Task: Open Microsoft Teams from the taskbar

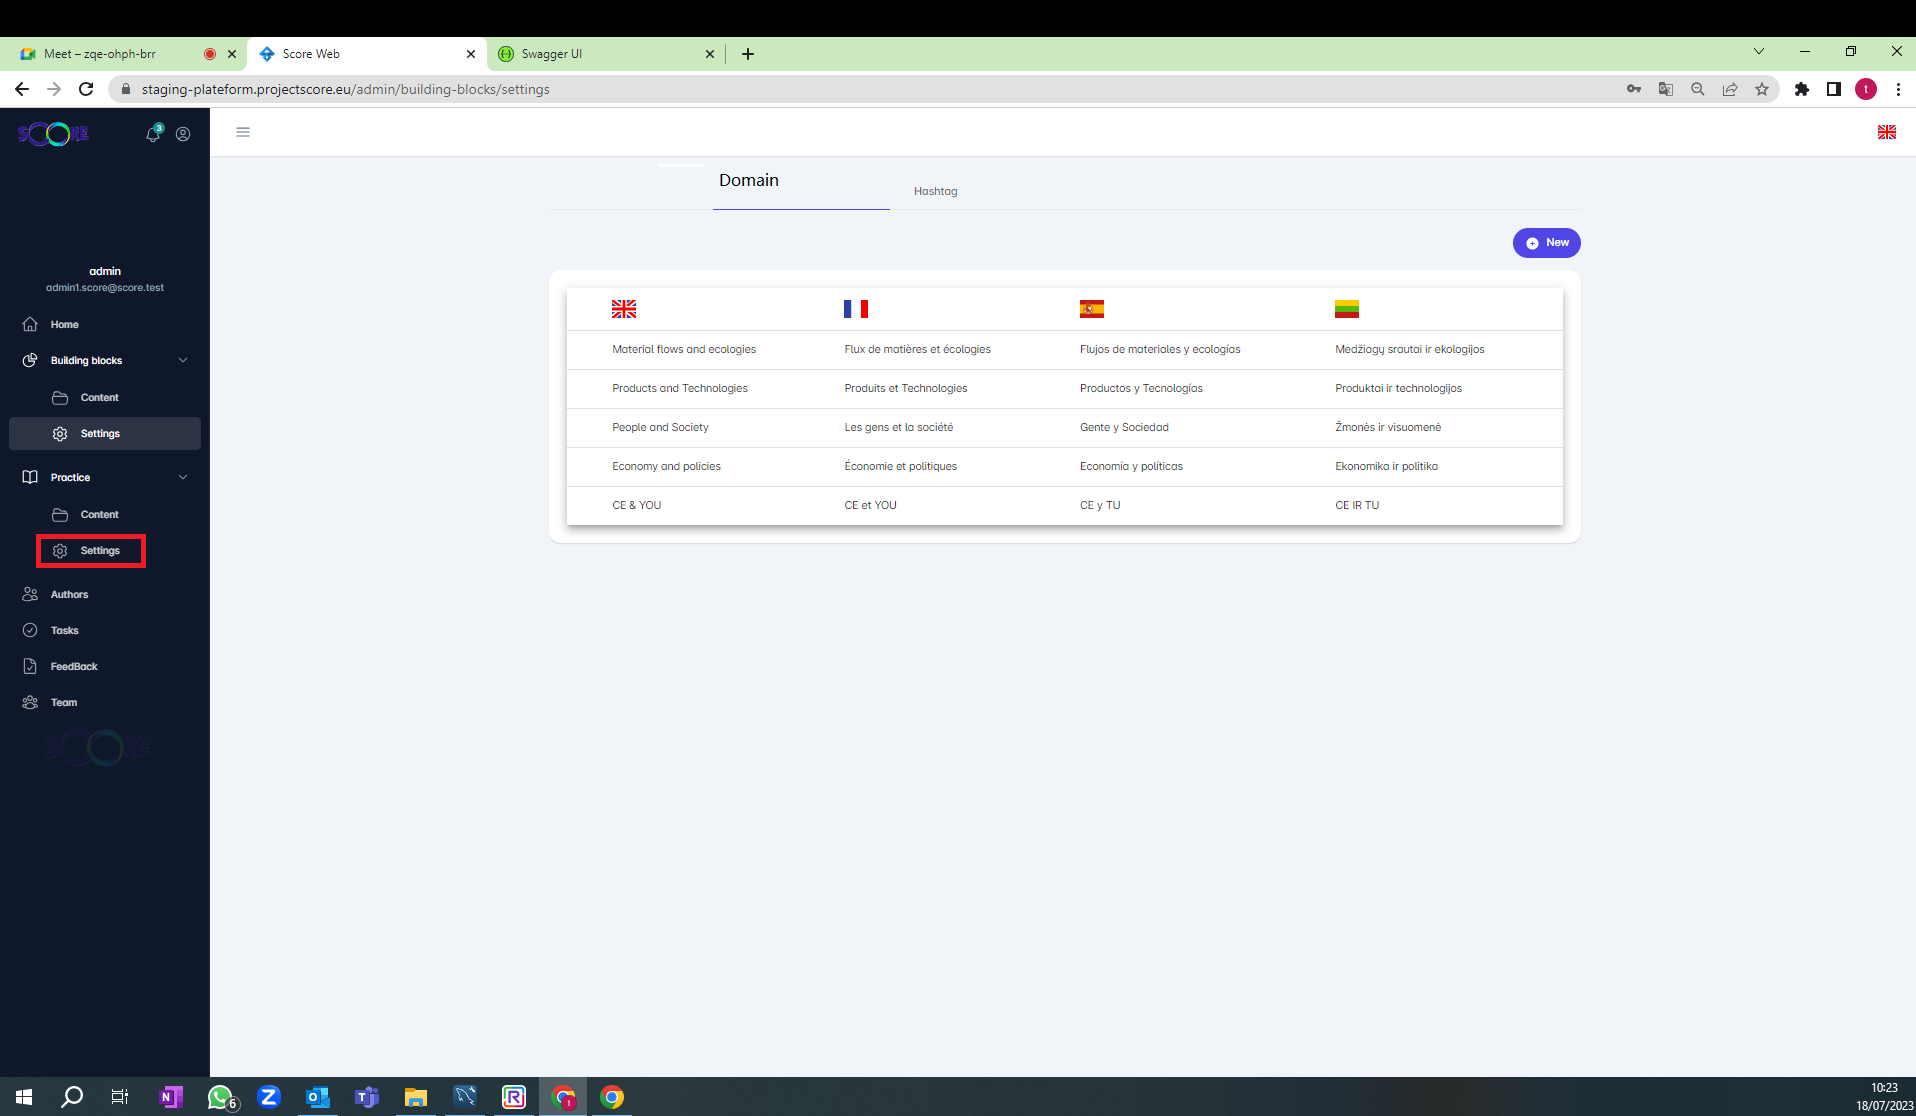Action: point(367,1097)
